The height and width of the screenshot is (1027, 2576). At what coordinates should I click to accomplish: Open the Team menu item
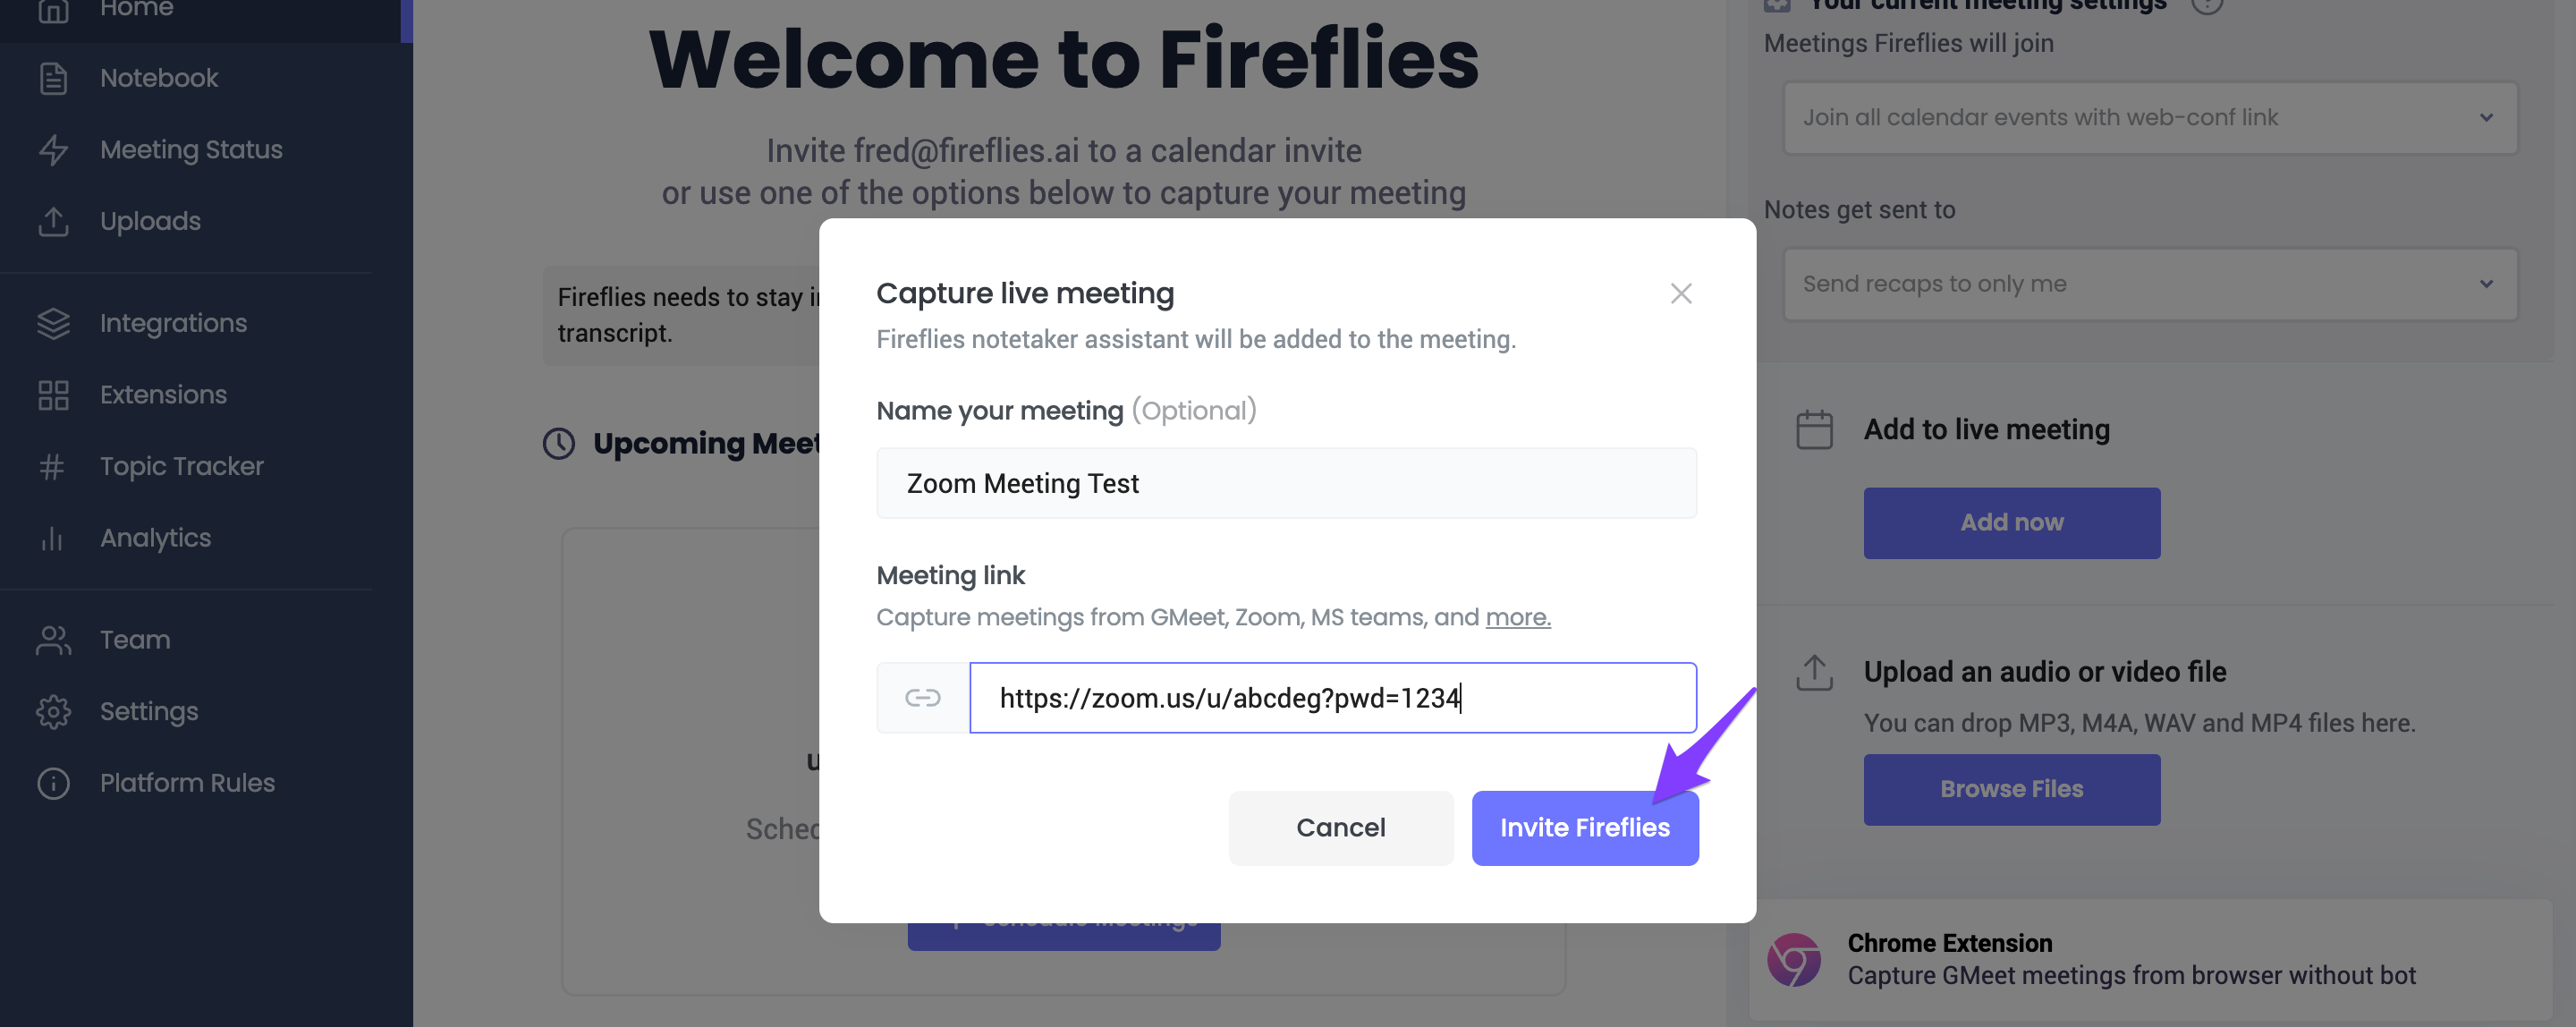pyautogui.click(x=135, y=640)
